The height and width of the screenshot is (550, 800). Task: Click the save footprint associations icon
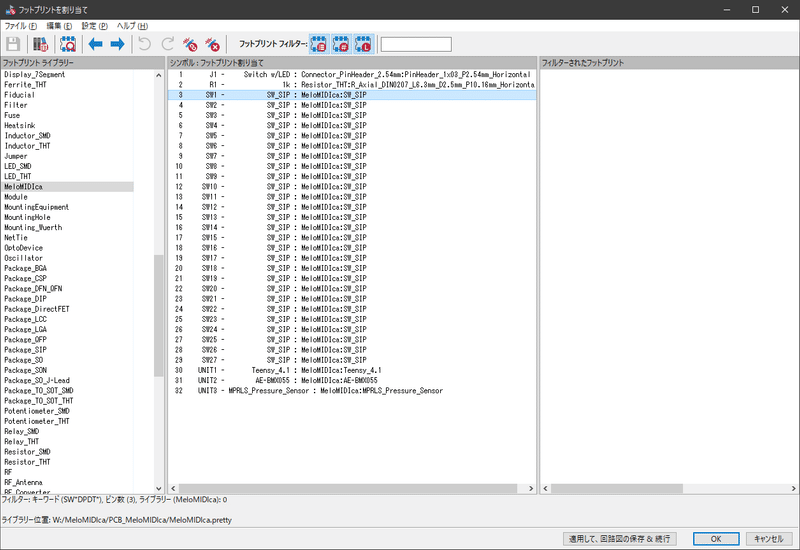tap(13, 44)
